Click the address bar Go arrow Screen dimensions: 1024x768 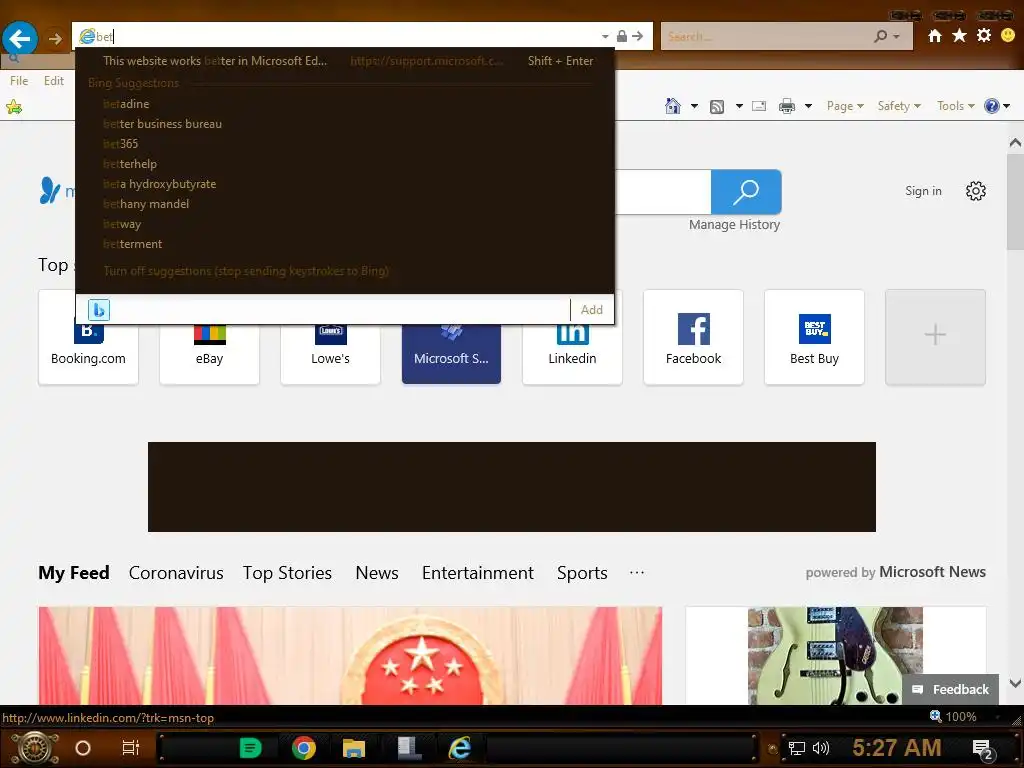pos(638,36)
